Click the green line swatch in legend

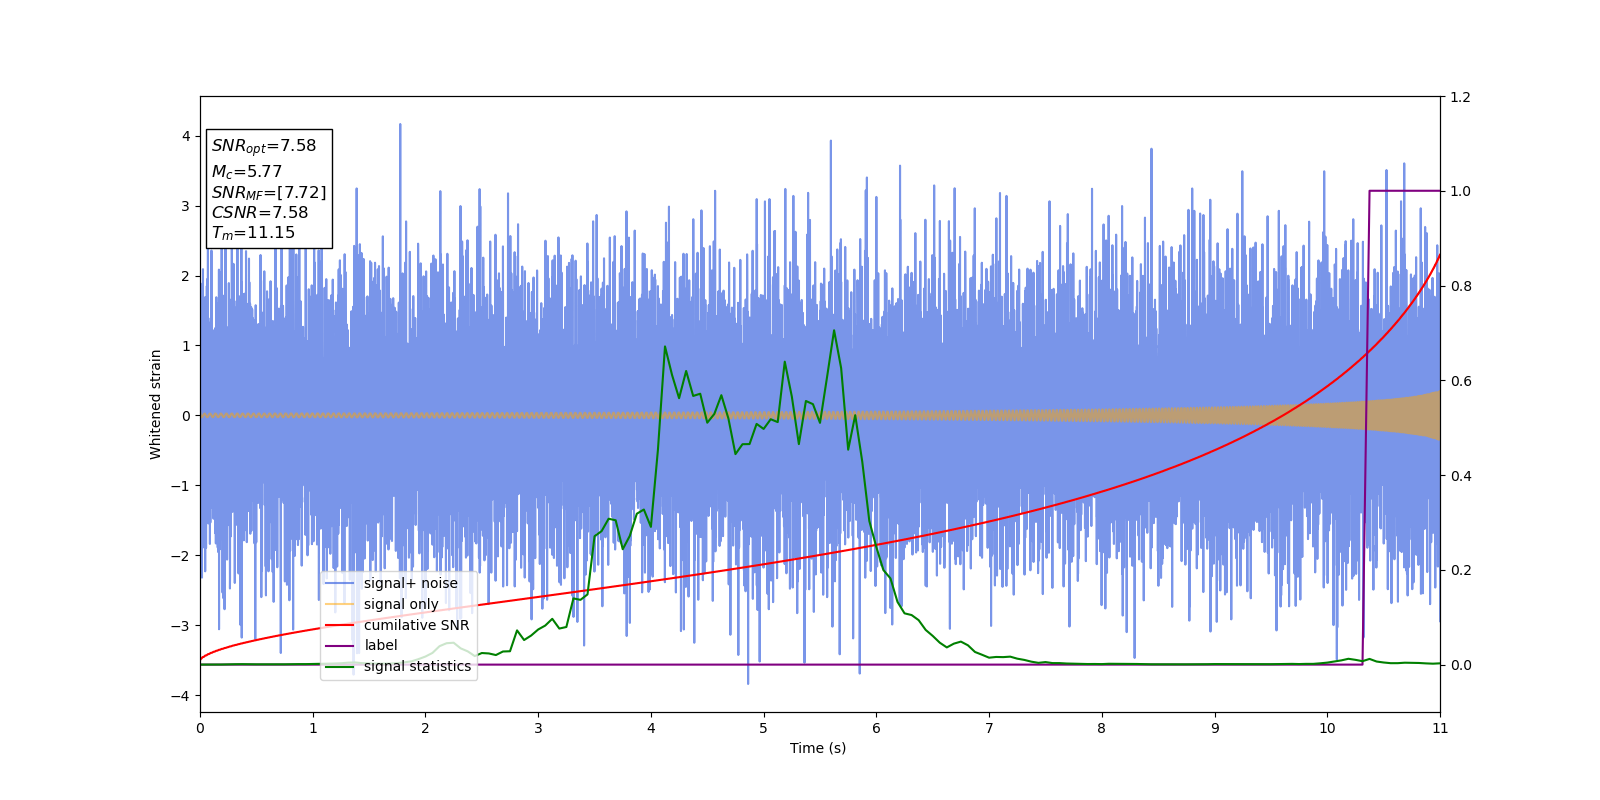340,666
